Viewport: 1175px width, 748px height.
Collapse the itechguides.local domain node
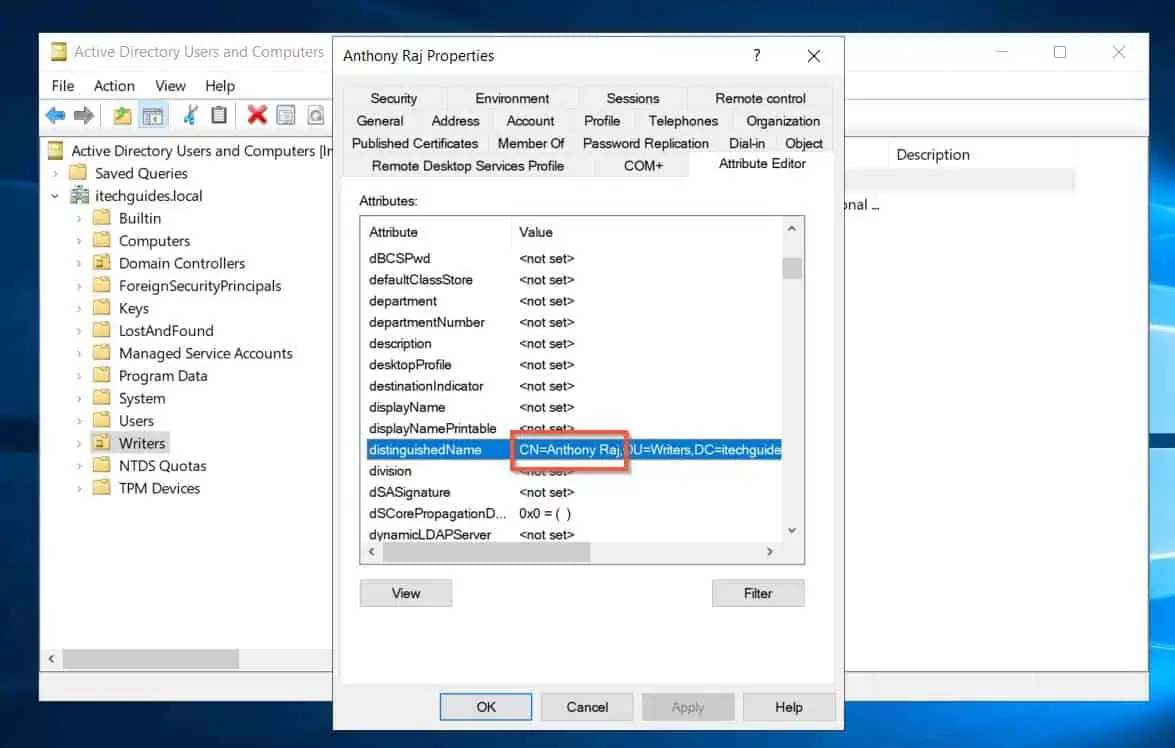coord(55,196)
